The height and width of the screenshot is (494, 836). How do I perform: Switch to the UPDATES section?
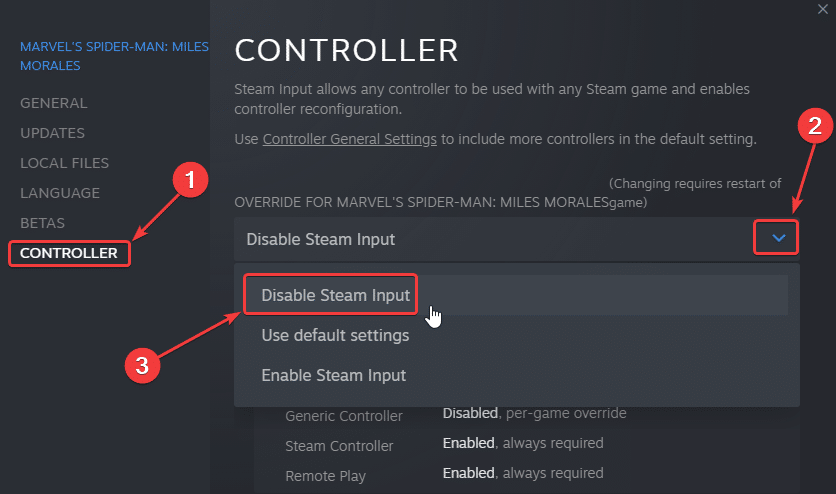(x=53, y=133)
